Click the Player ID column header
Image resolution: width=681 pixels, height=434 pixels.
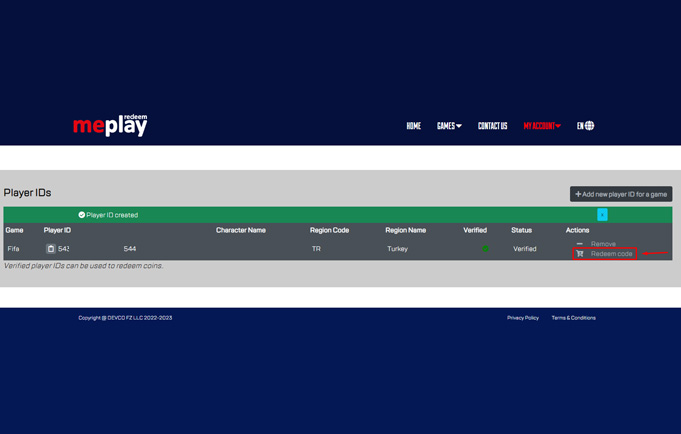[x=57, y=230]
